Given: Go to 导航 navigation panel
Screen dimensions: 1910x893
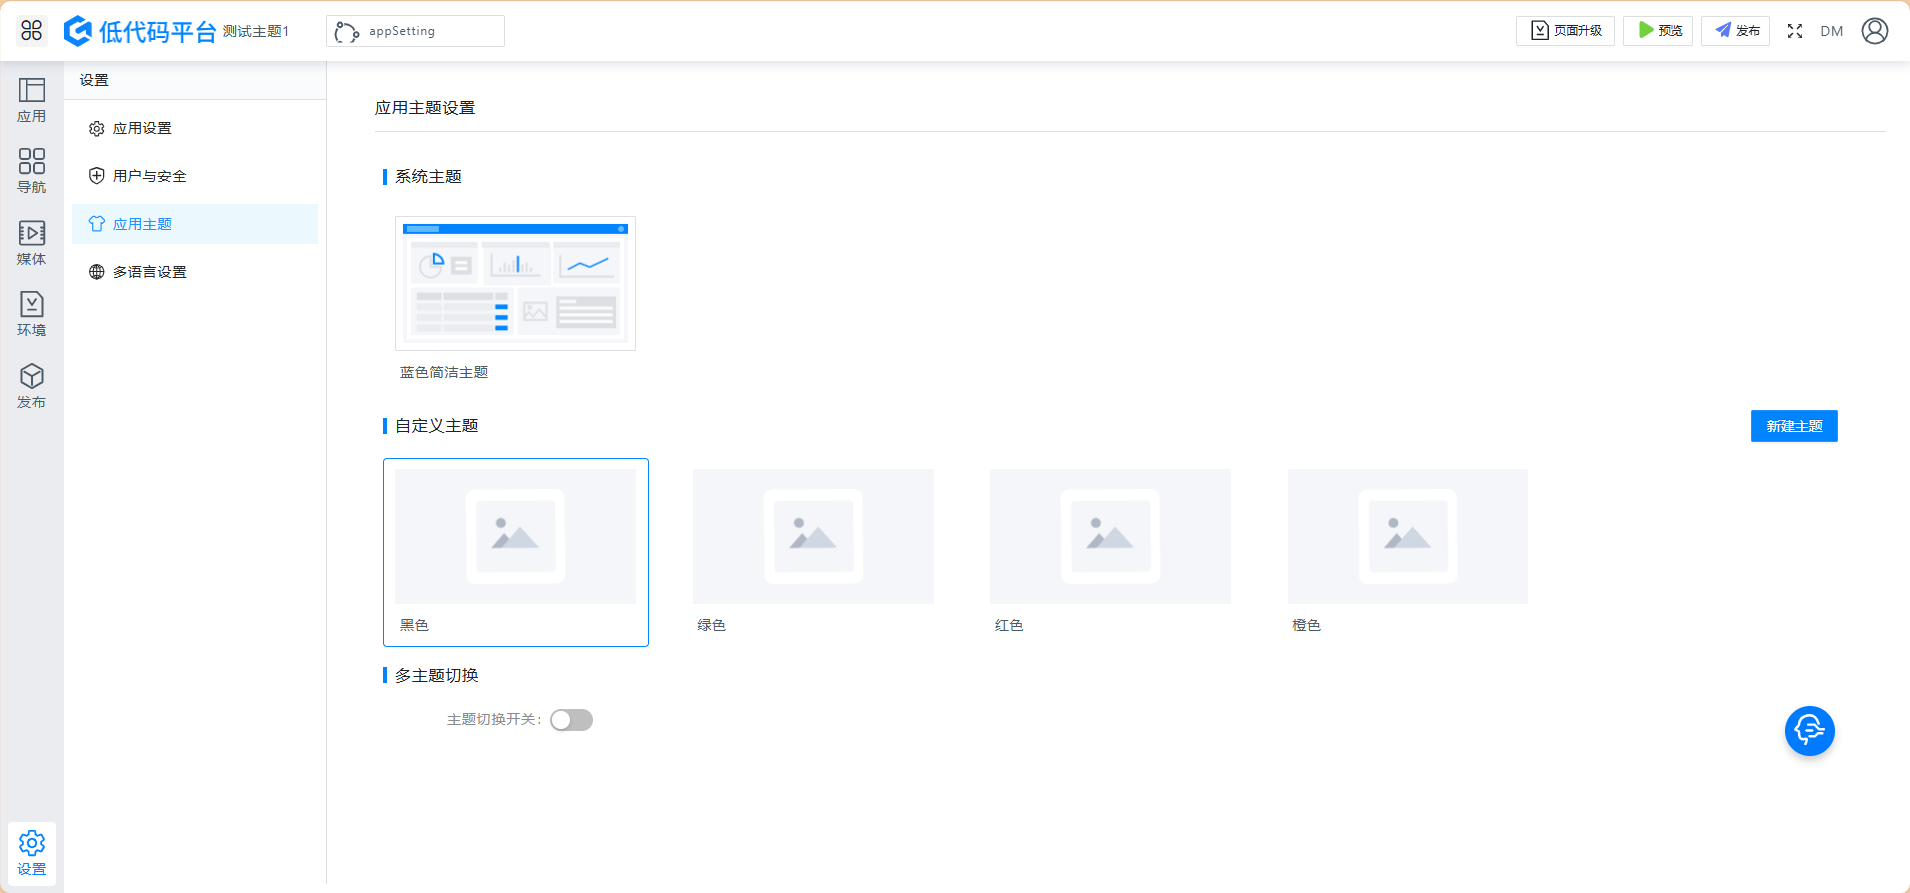Looking at the screenshot, I should (x=32, y=171).
